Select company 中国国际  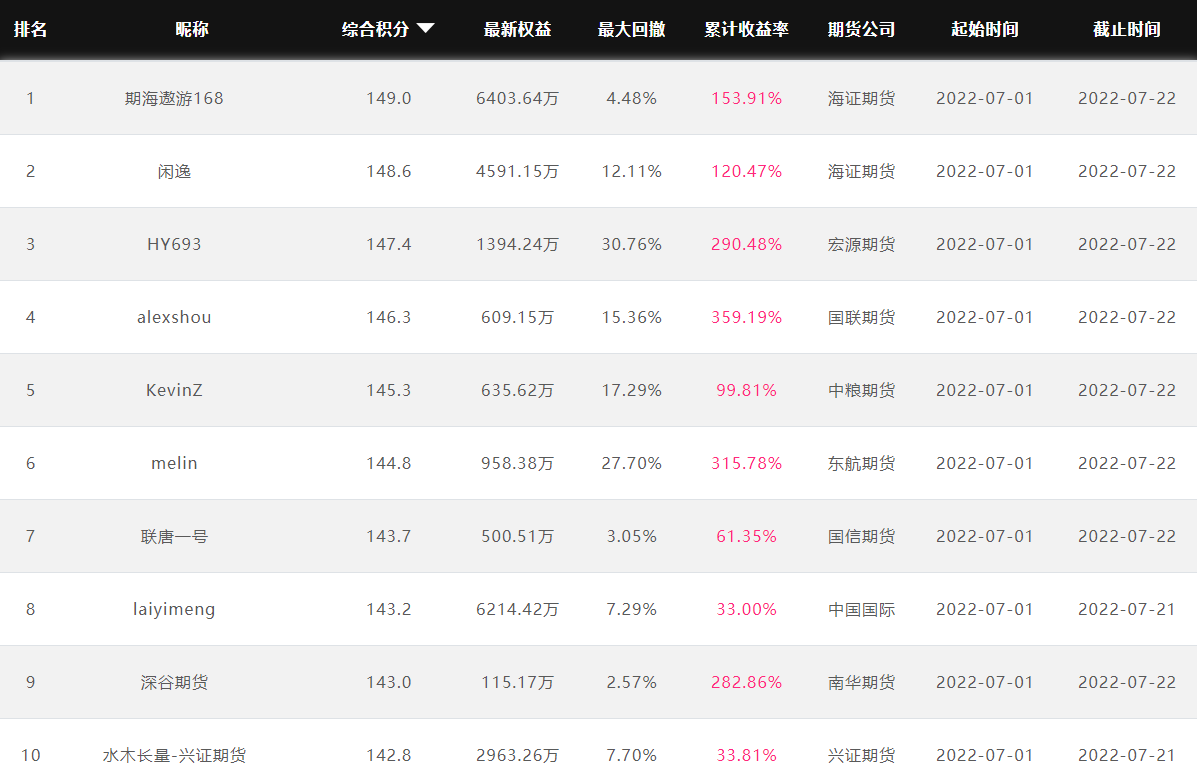[x=862, y=609]
